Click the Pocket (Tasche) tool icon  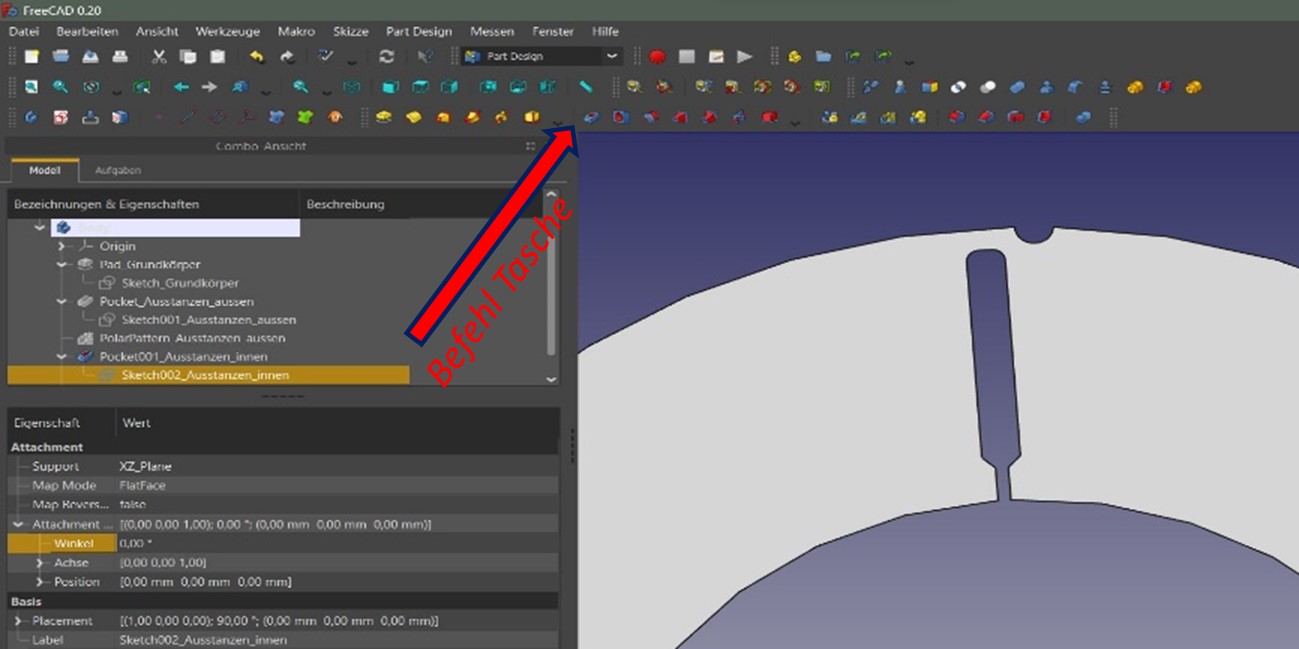point(591,118)
